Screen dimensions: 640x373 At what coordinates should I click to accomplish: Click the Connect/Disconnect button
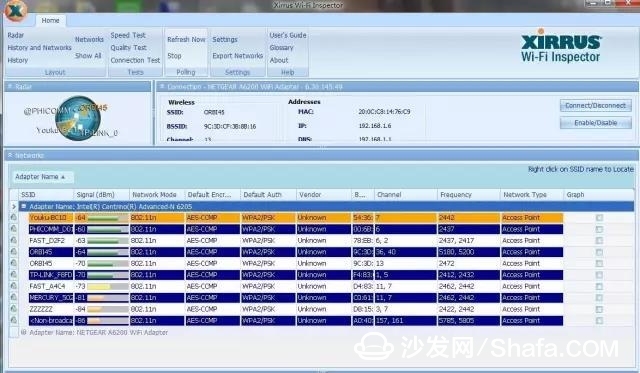(596, 105)
